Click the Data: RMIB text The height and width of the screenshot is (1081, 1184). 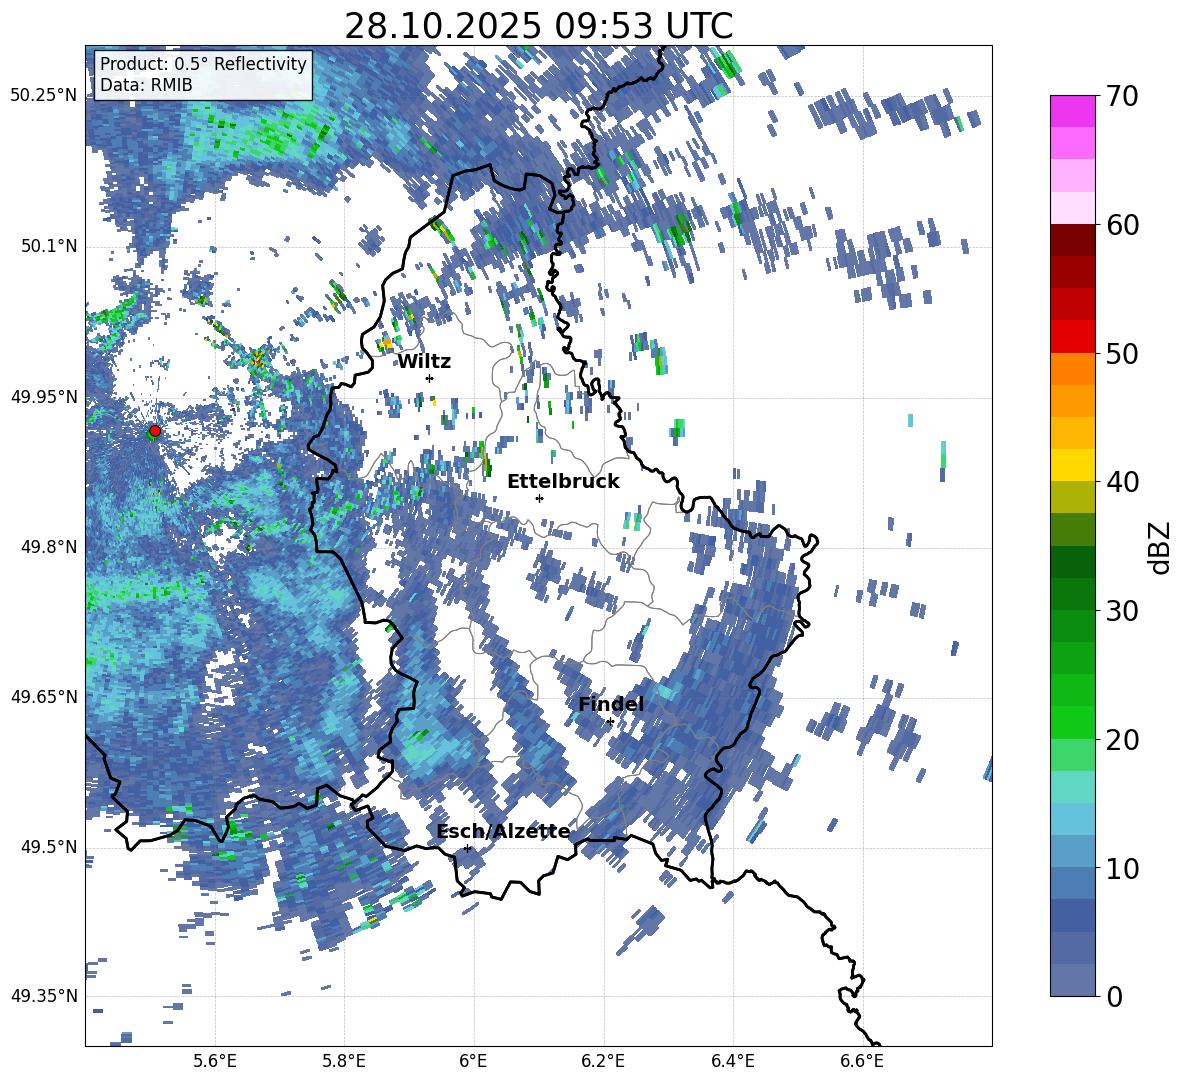click(x=146, y=85)
